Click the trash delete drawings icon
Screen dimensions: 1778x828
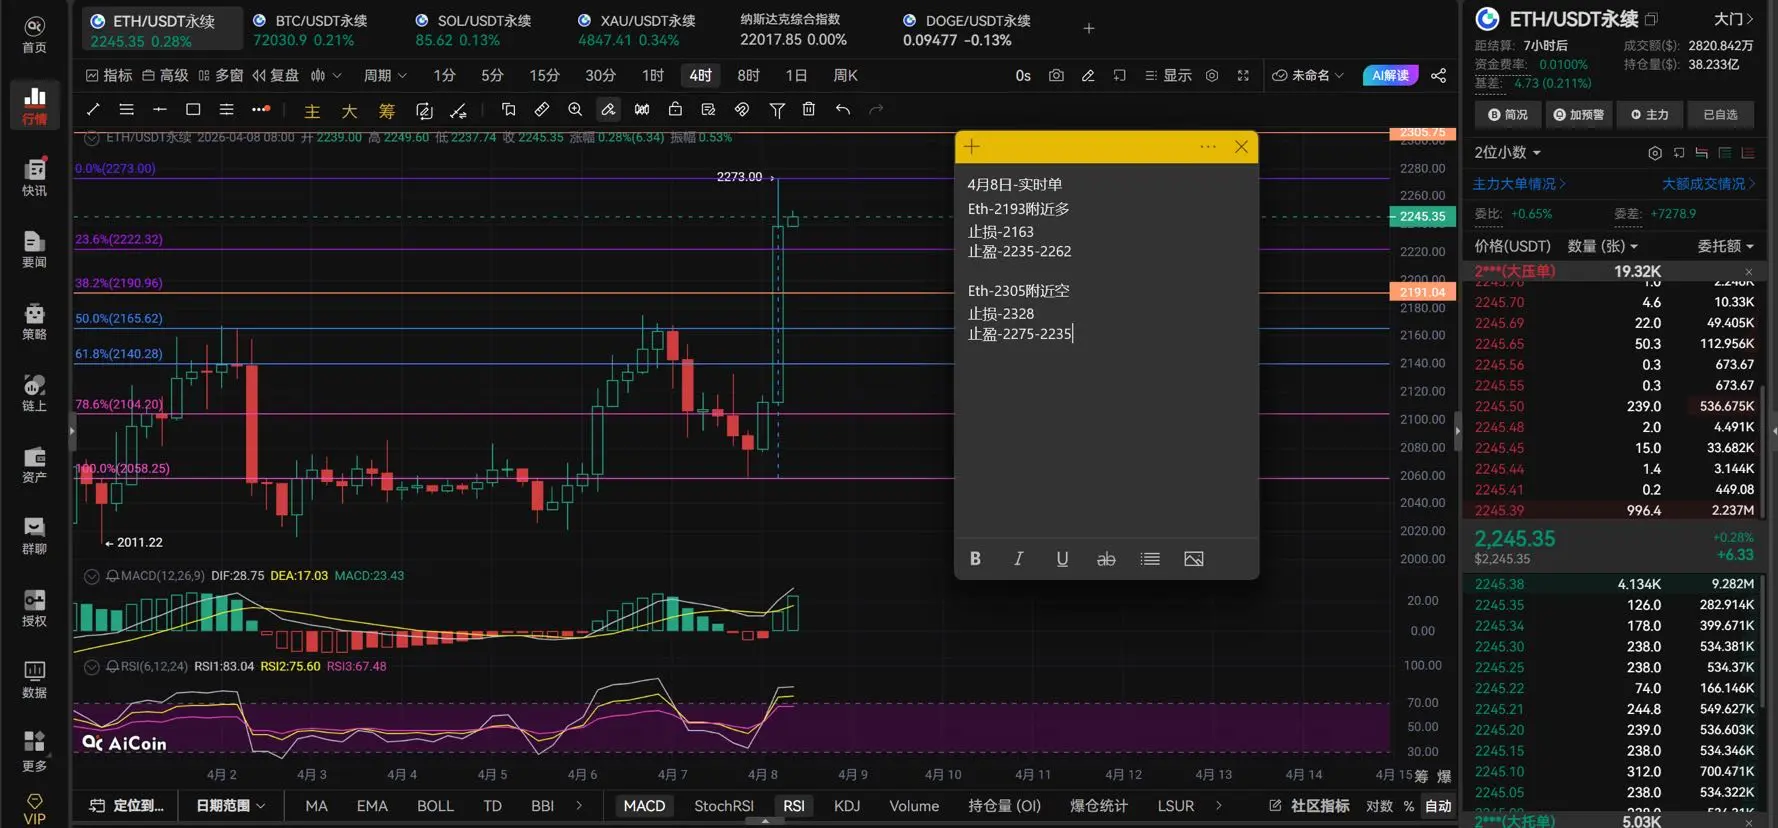pos(809,110)
